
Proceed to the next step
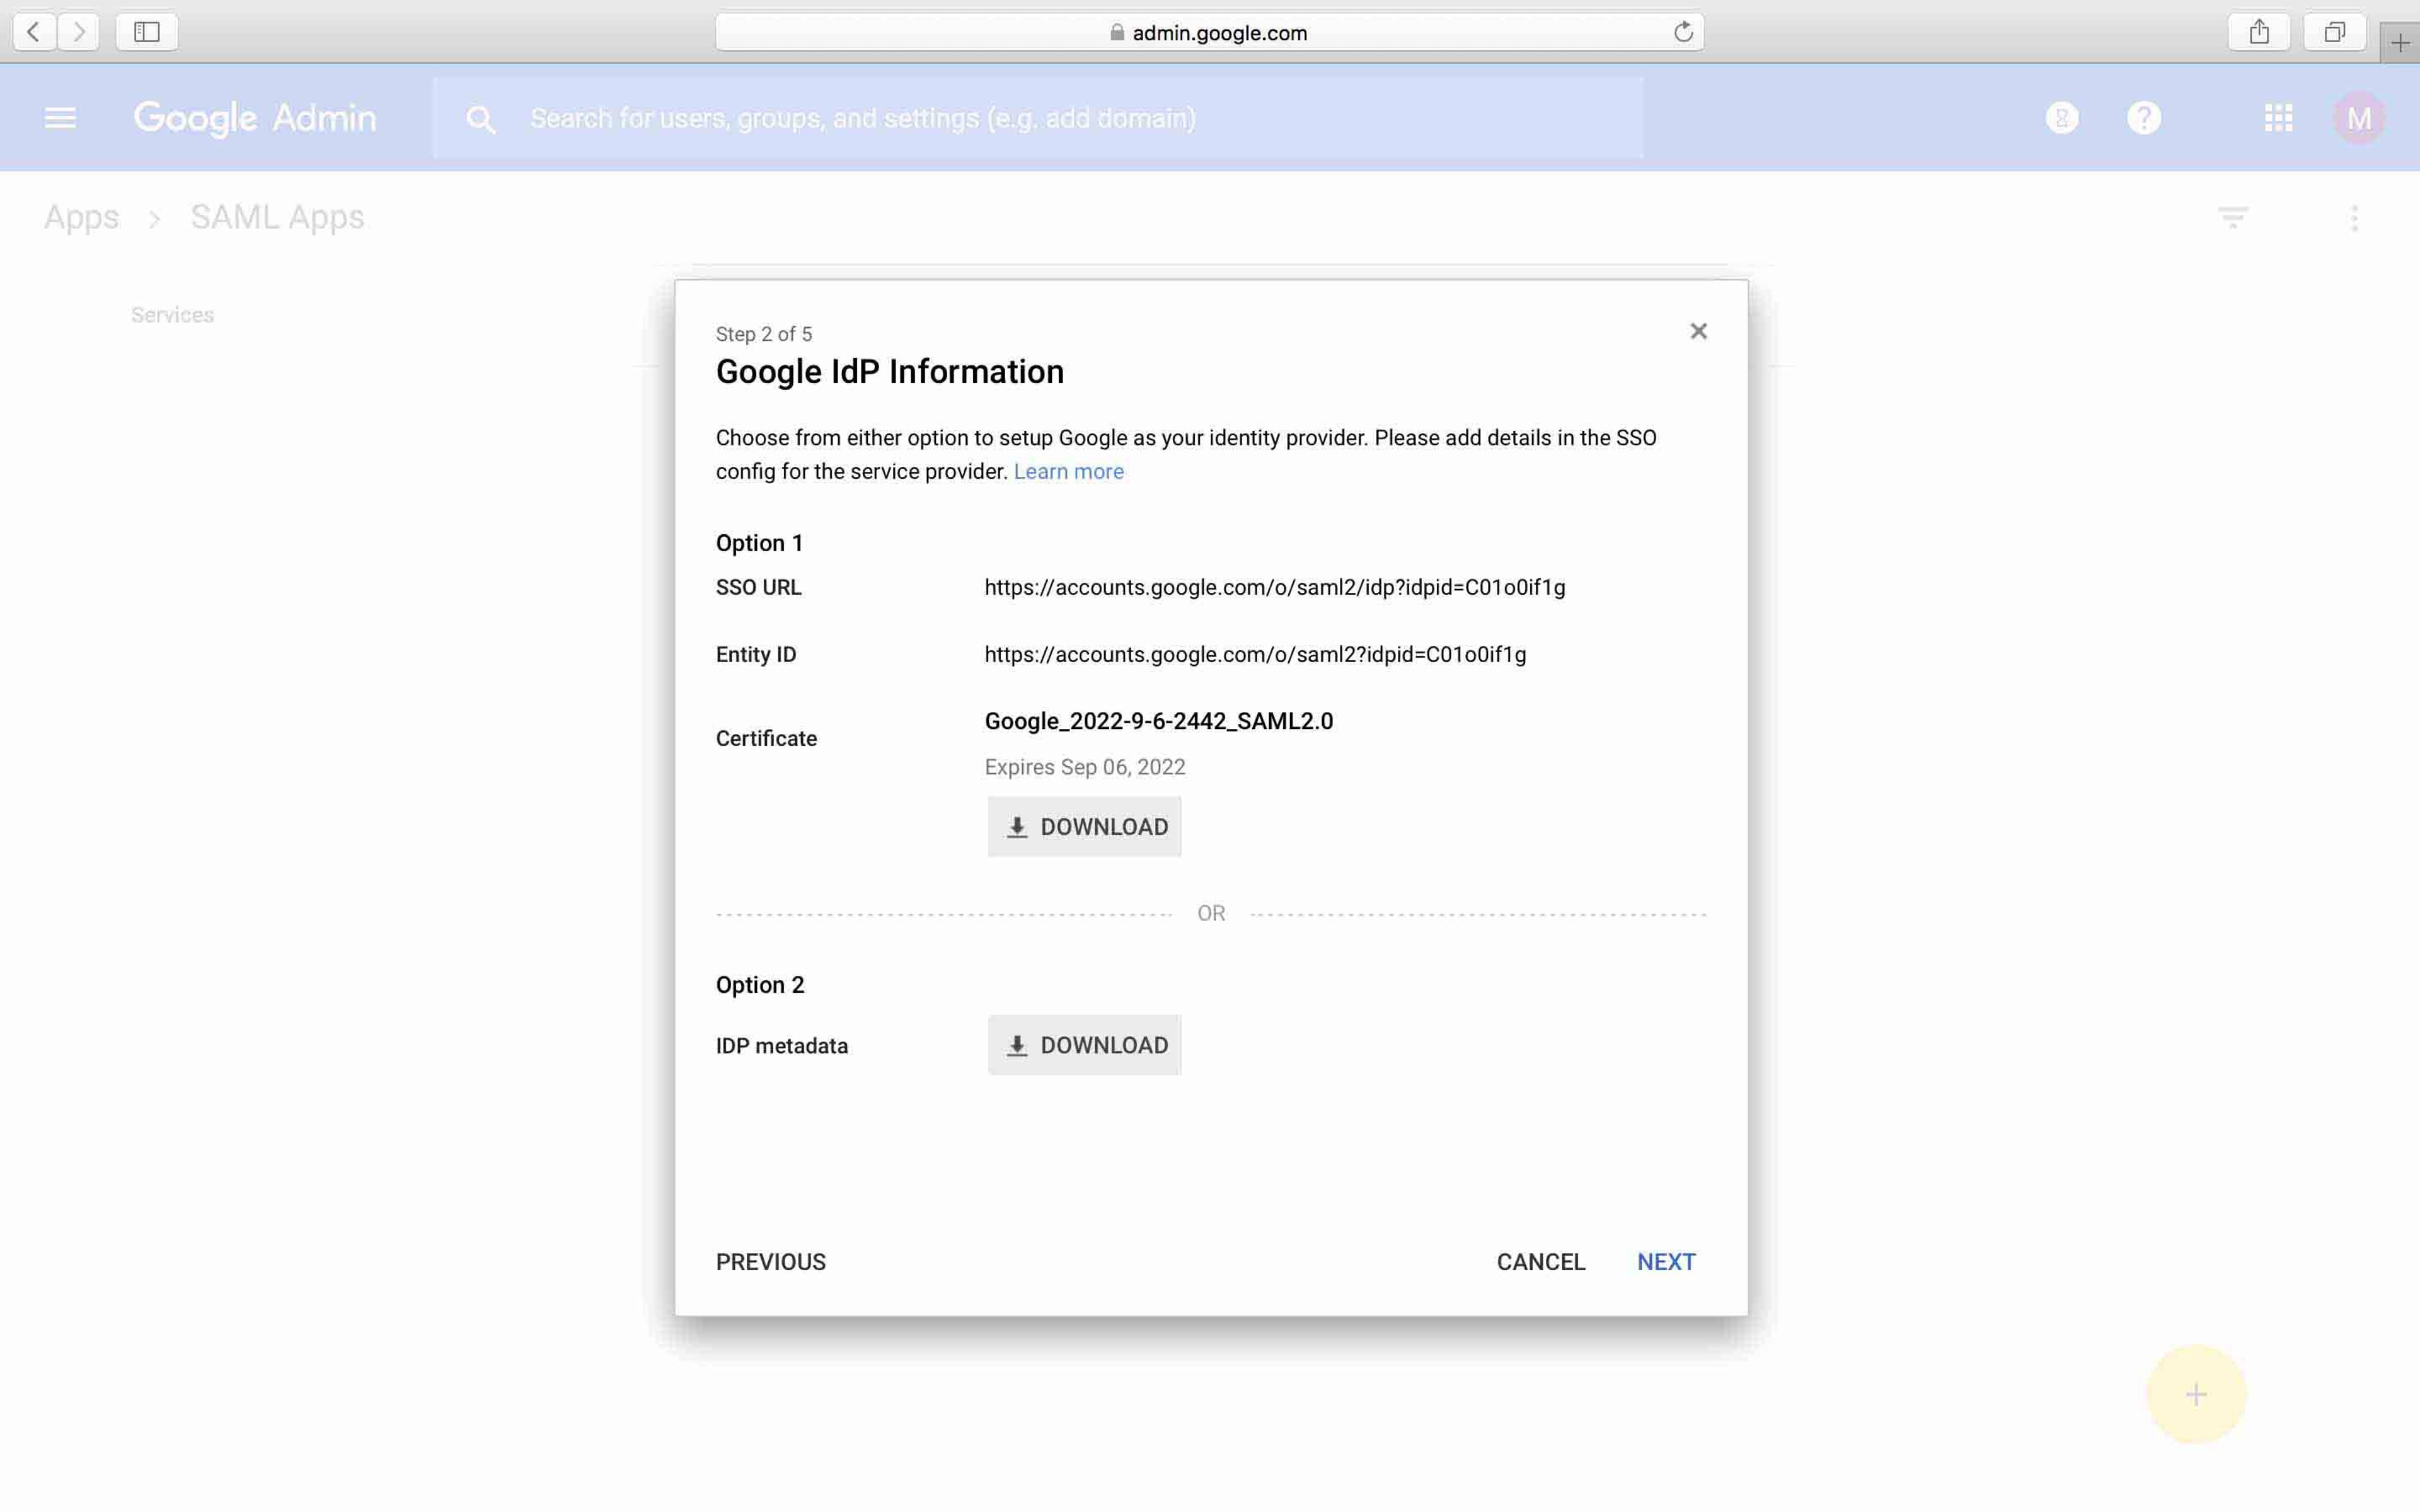click(1666, 1262)
